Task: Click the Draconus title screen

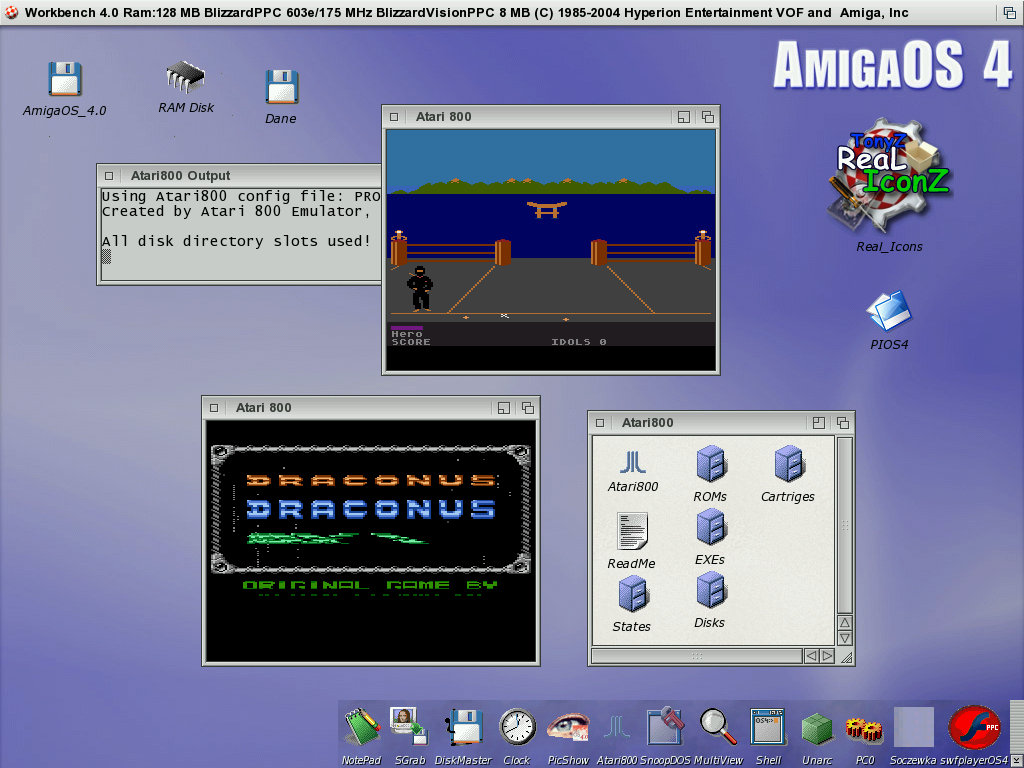Action: coord(371,541)
